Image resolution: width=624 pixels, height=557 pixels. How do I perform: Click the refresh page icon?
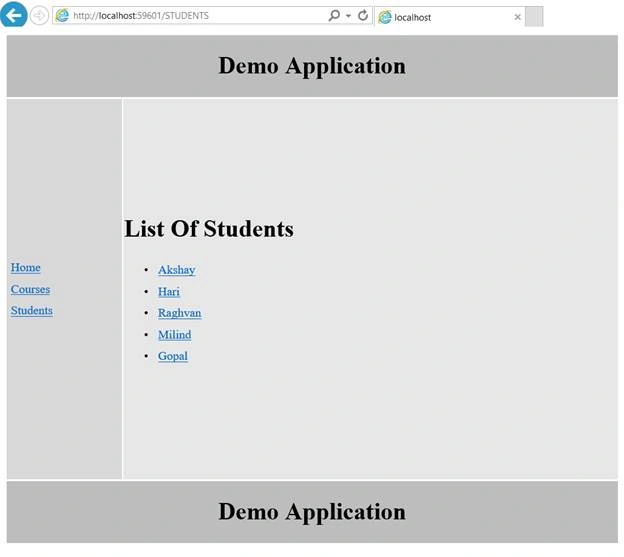363,16
